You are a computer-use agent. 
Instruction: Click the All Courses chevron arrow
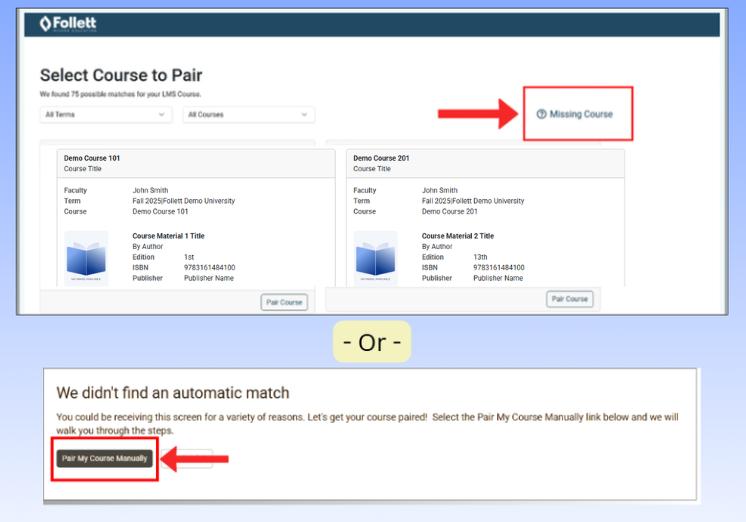click(x=304, y=115)
